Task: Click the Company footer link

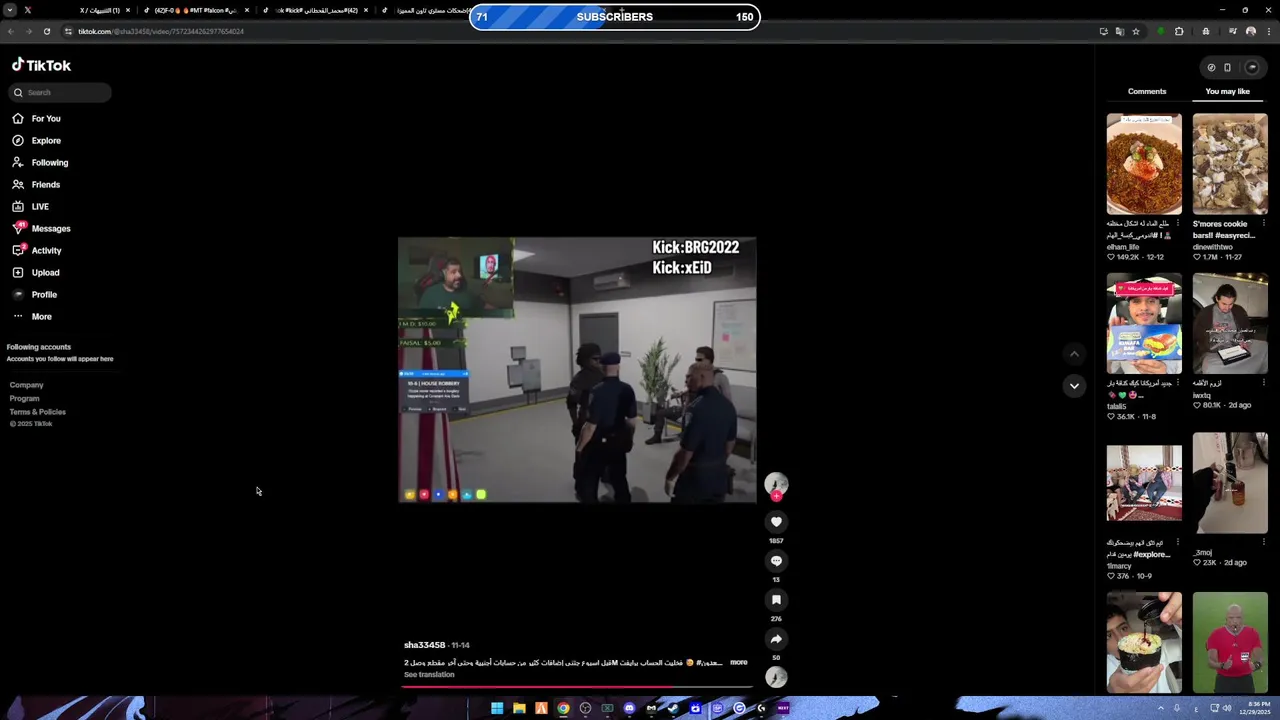Action: tap(26, 385)
